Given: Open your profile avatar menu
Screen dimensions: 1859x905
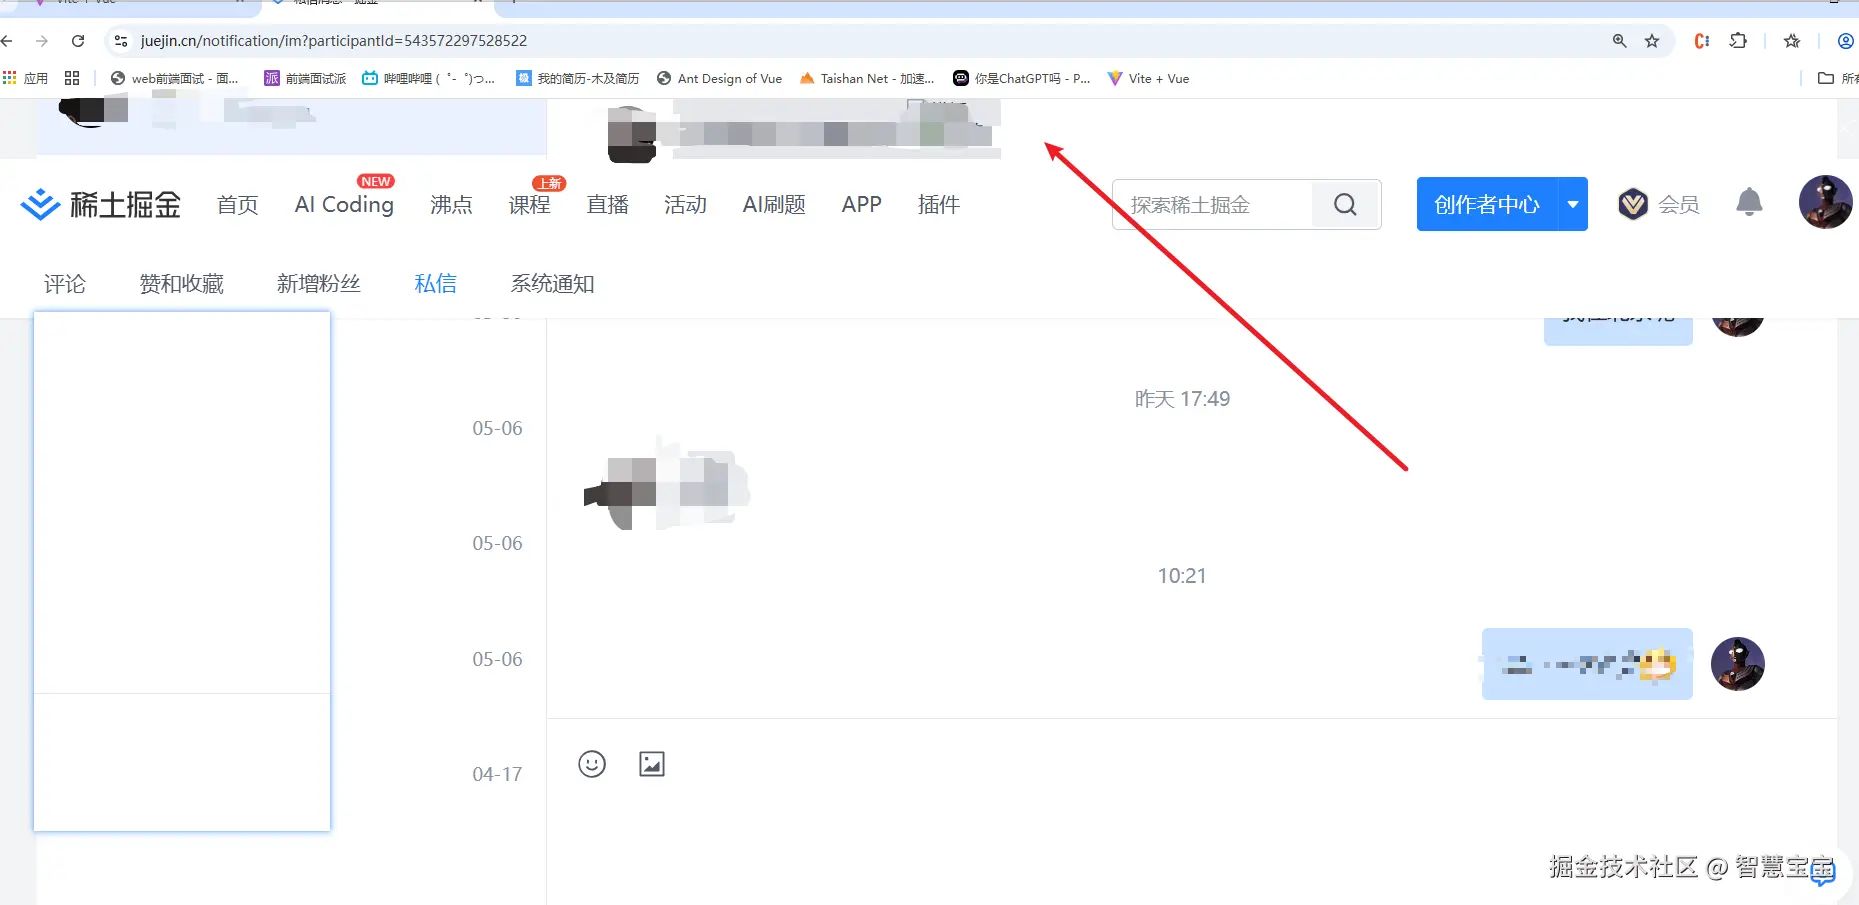Looking at the screenshot, I should (1825, 202).
